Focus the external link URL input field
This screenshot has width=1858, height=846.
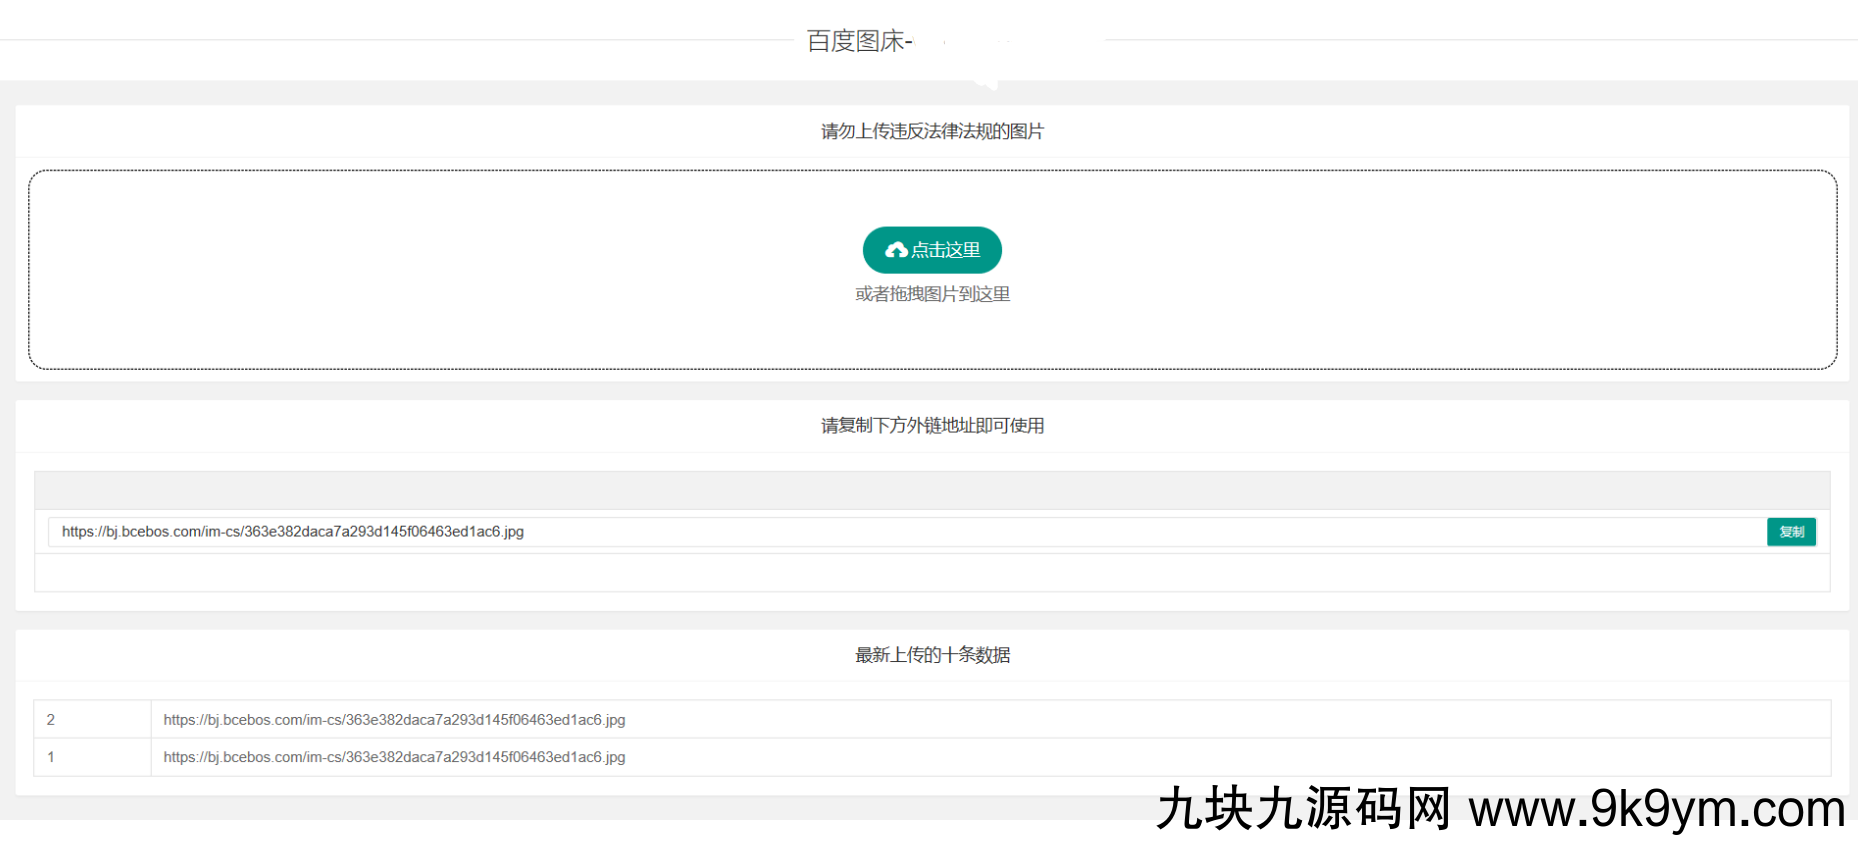pos(900,532)
